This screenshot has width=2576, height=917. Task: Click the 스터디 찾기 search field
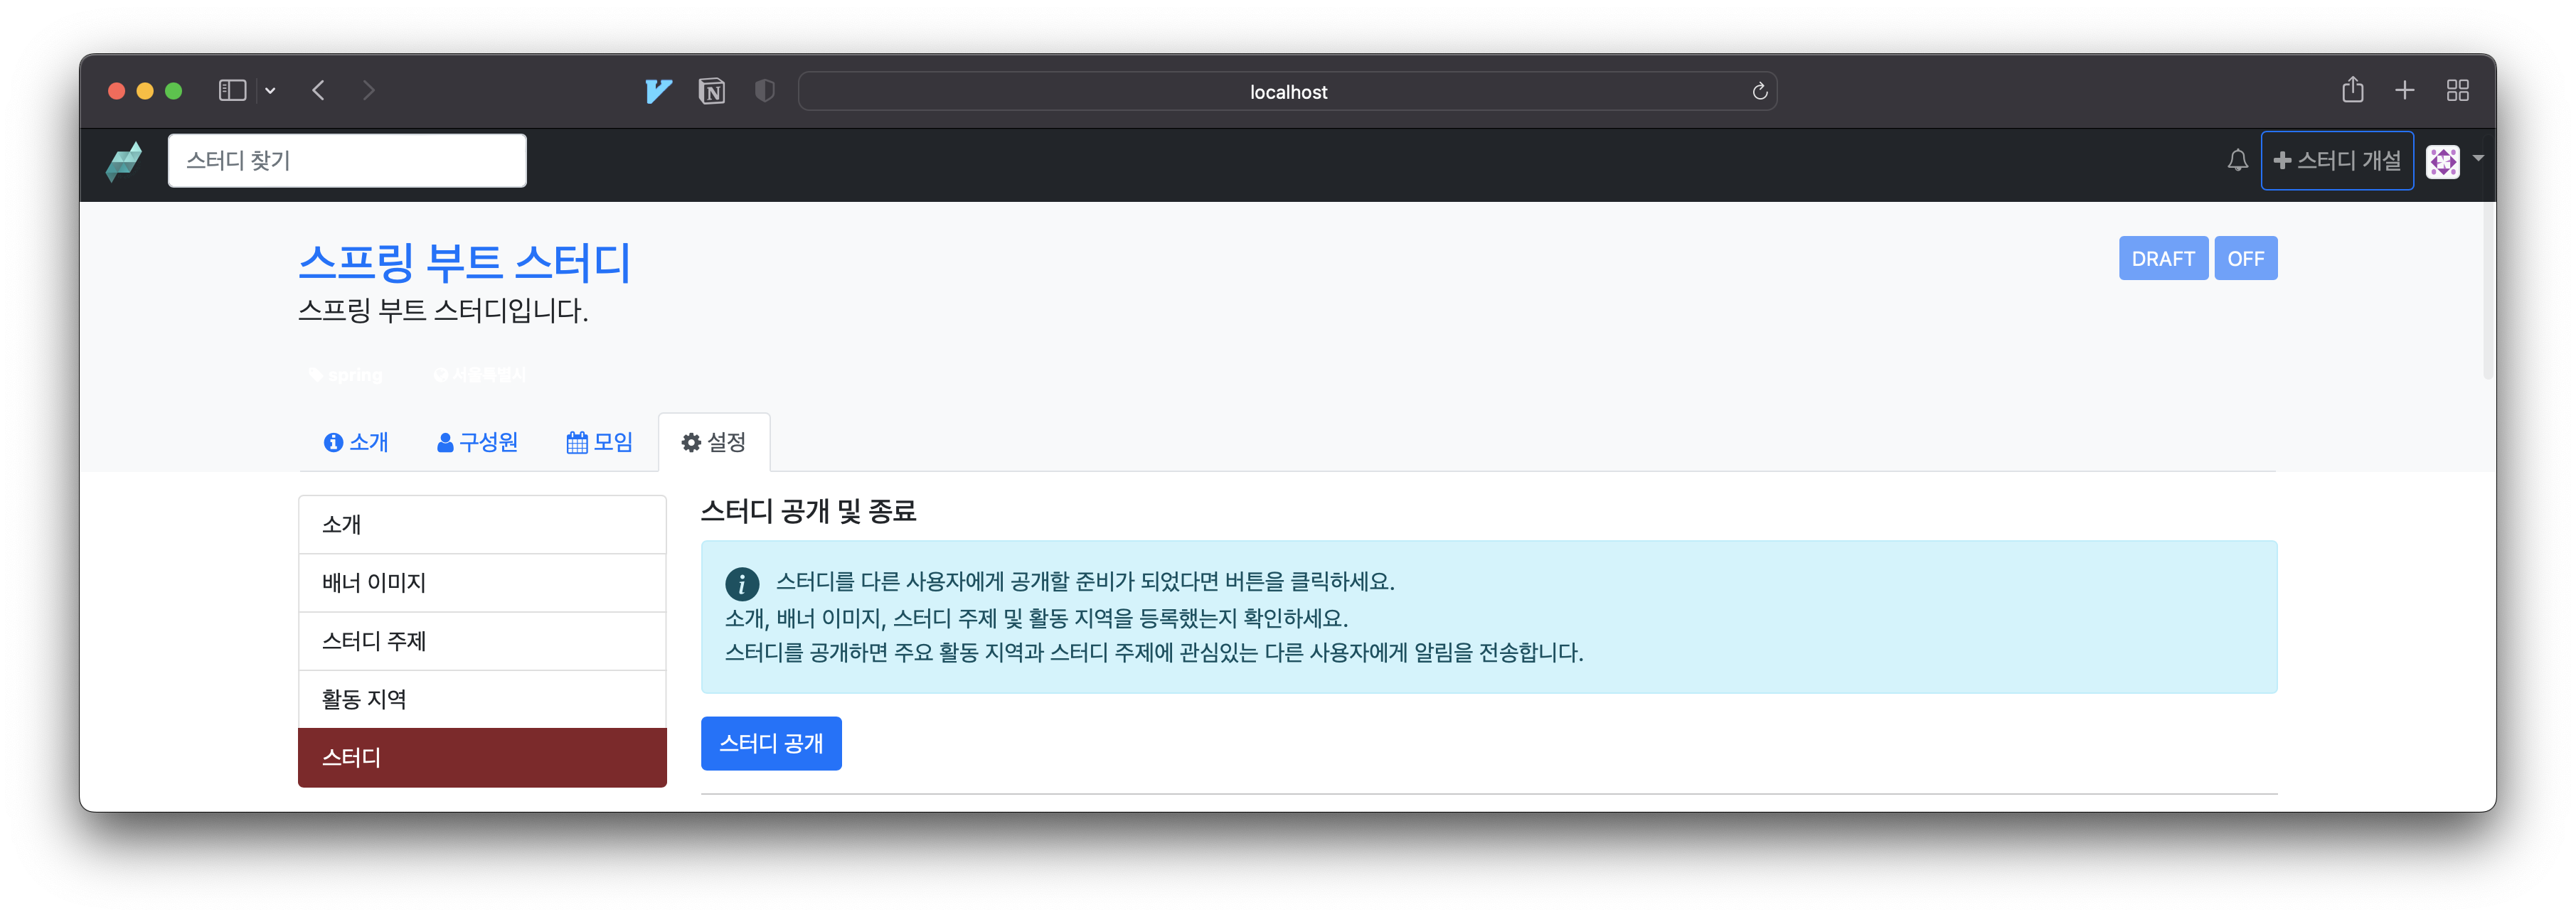point(347,160)
